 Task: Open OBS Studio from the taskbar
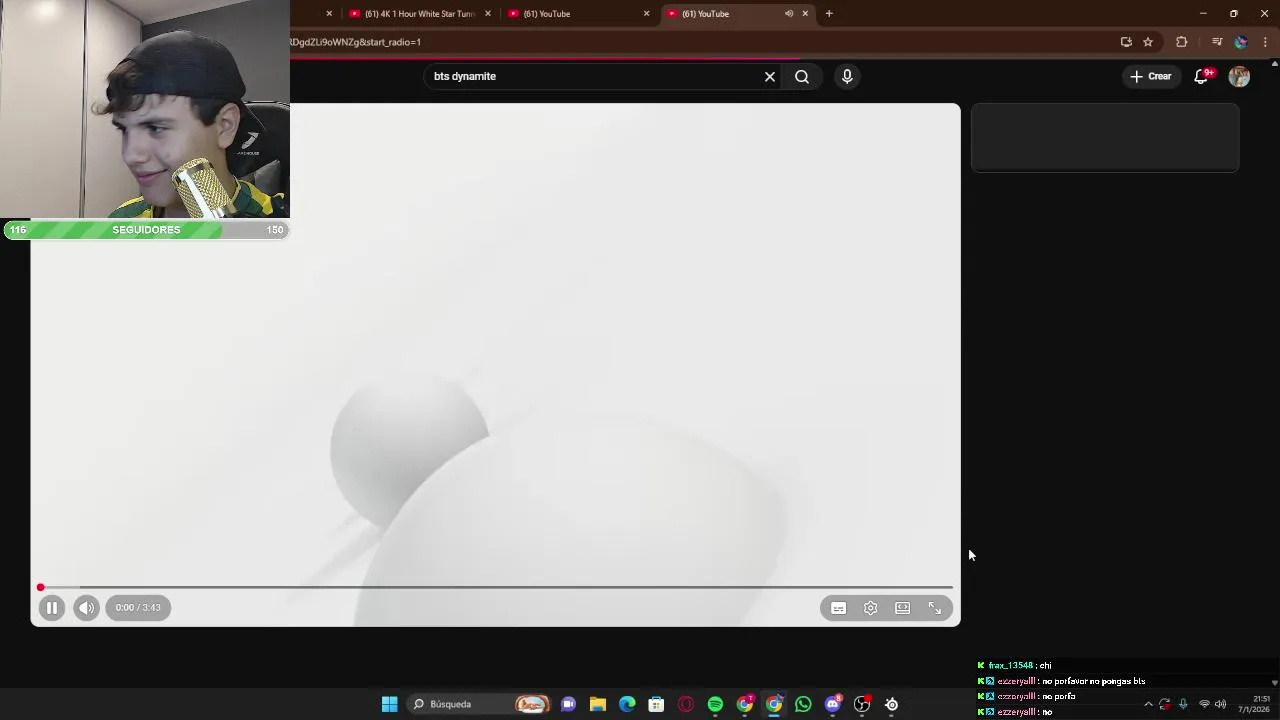click(862, 704)
